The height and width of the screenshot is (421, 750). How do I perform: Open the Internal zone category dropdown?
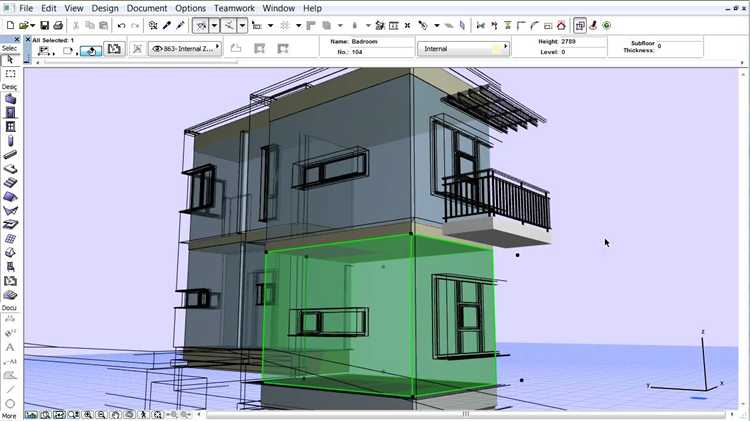coord(463,49)
